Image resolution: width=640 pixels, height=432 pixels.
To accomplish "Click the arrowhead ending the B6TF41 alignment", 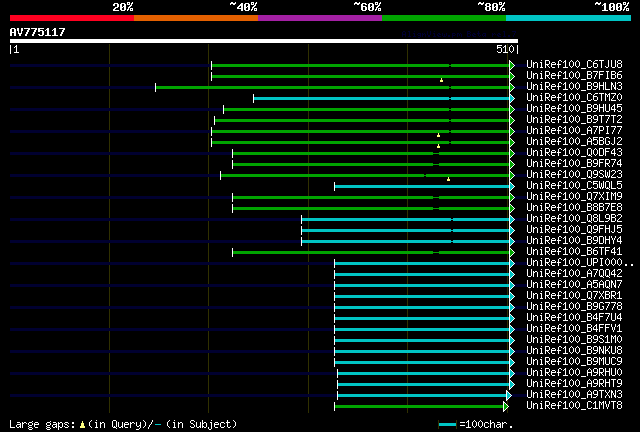I will [x=512, y=253].
